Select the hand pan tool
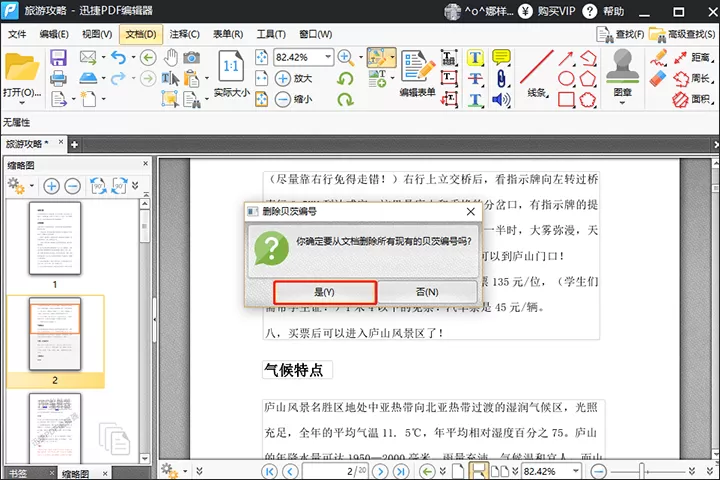The width and height of the screenshot is (720, 480). [x=171, y=58]
